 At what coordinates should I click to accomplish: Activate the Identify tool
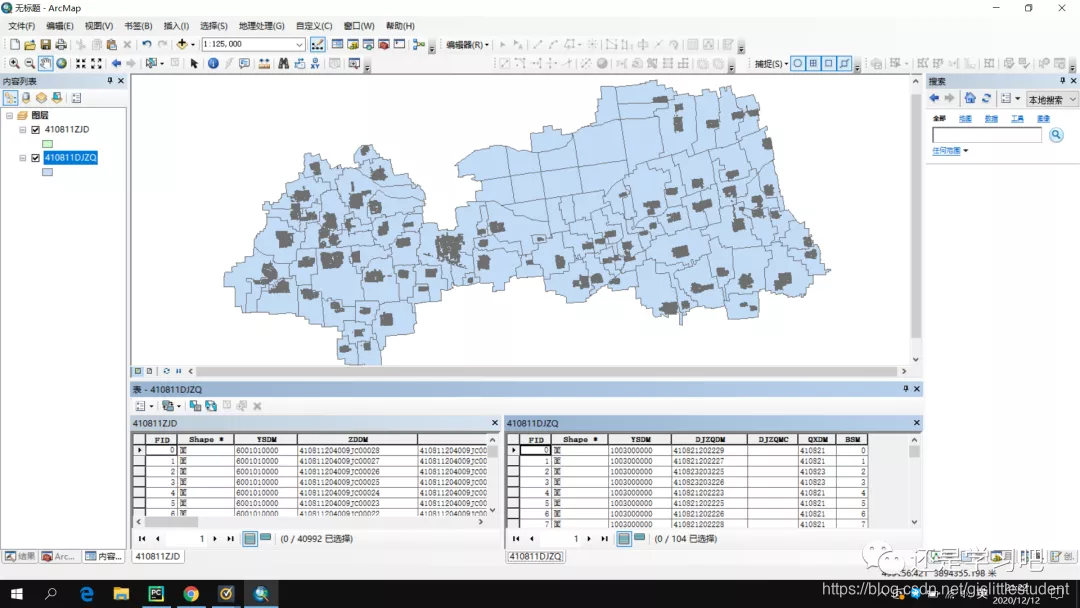[x=213, y=63]
